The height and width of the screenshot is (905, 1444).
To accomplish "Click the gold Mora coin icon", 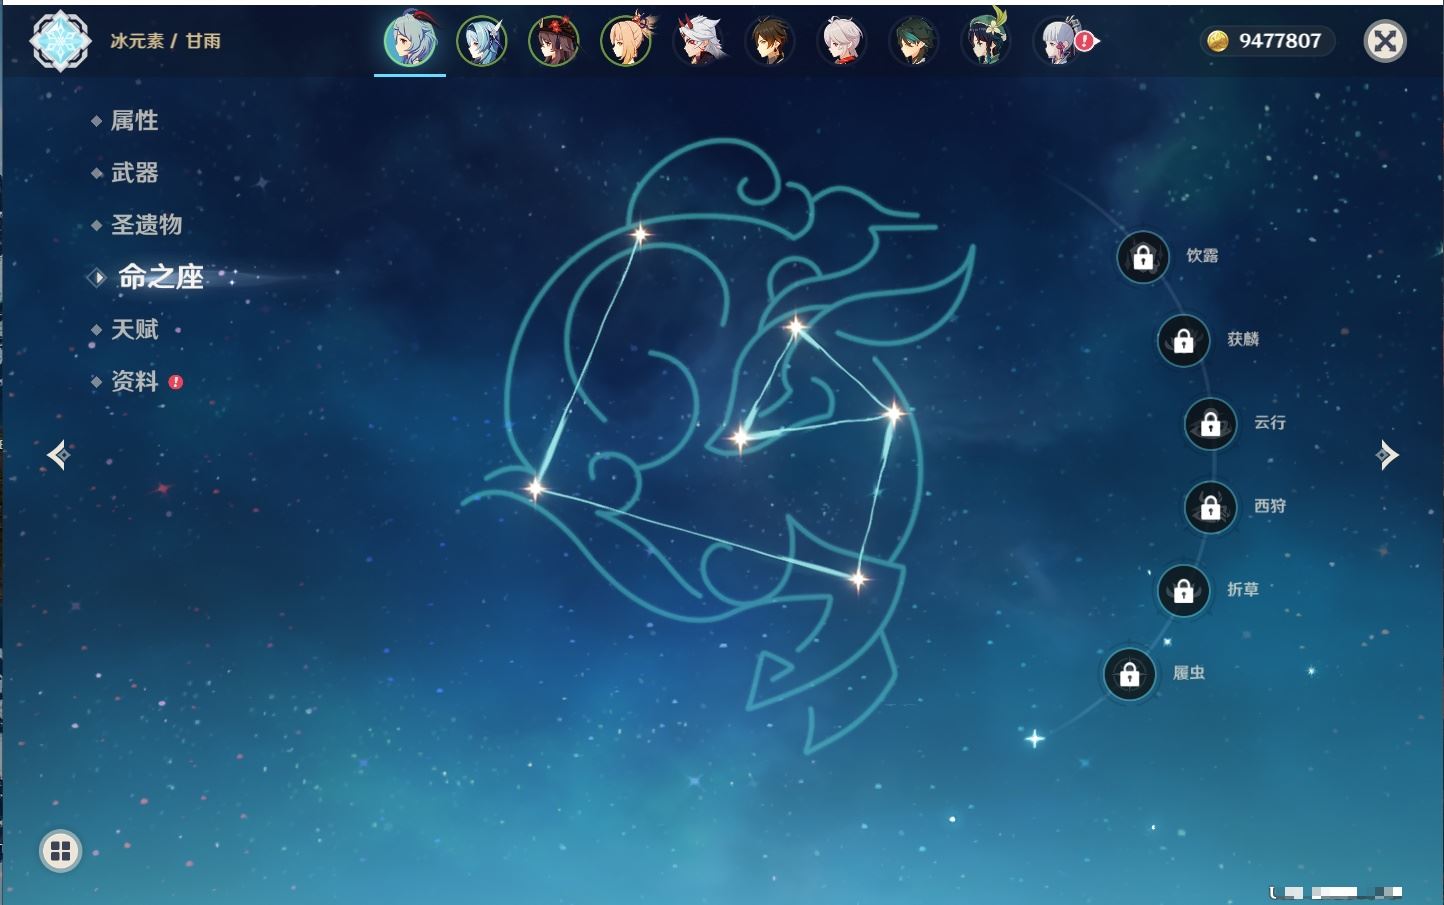I will pyautogui.click(x=1217, y=41).
